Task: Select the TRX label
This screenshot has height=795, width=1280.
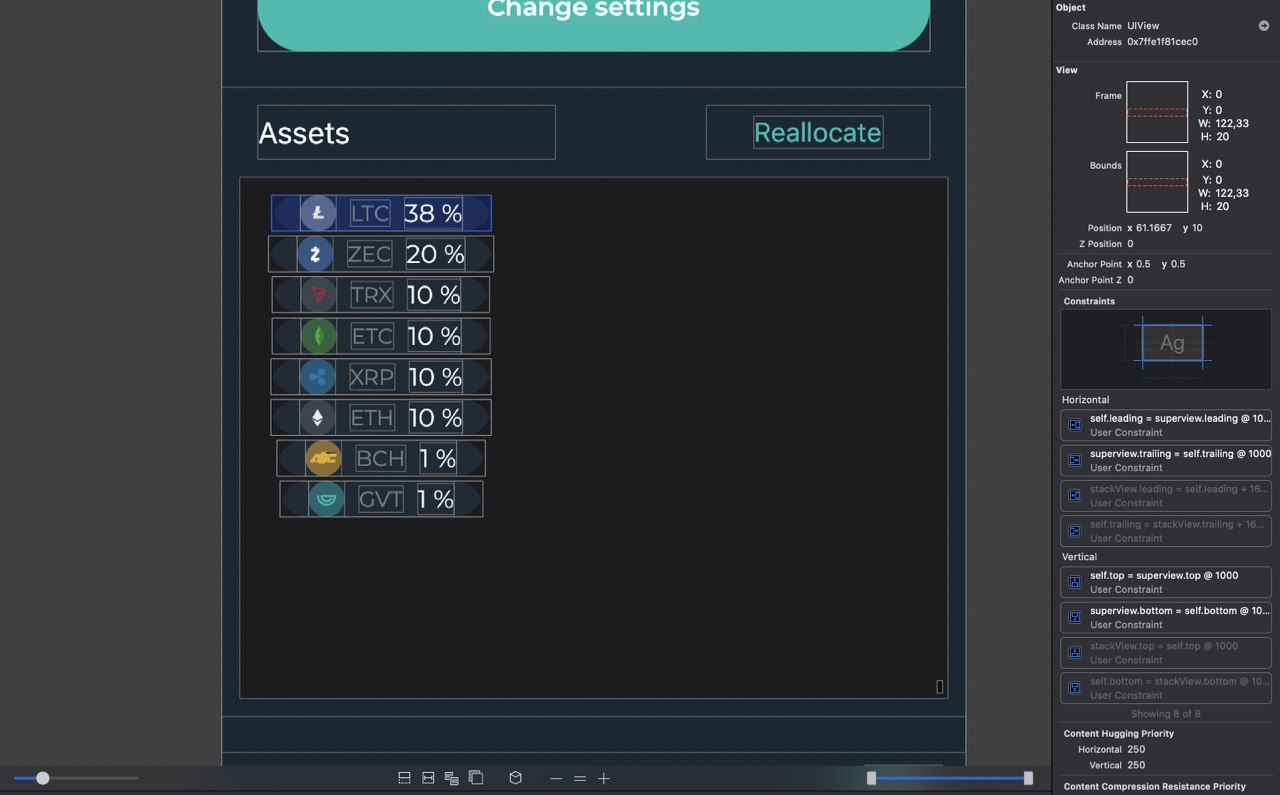Action: (x=372, y=295)
